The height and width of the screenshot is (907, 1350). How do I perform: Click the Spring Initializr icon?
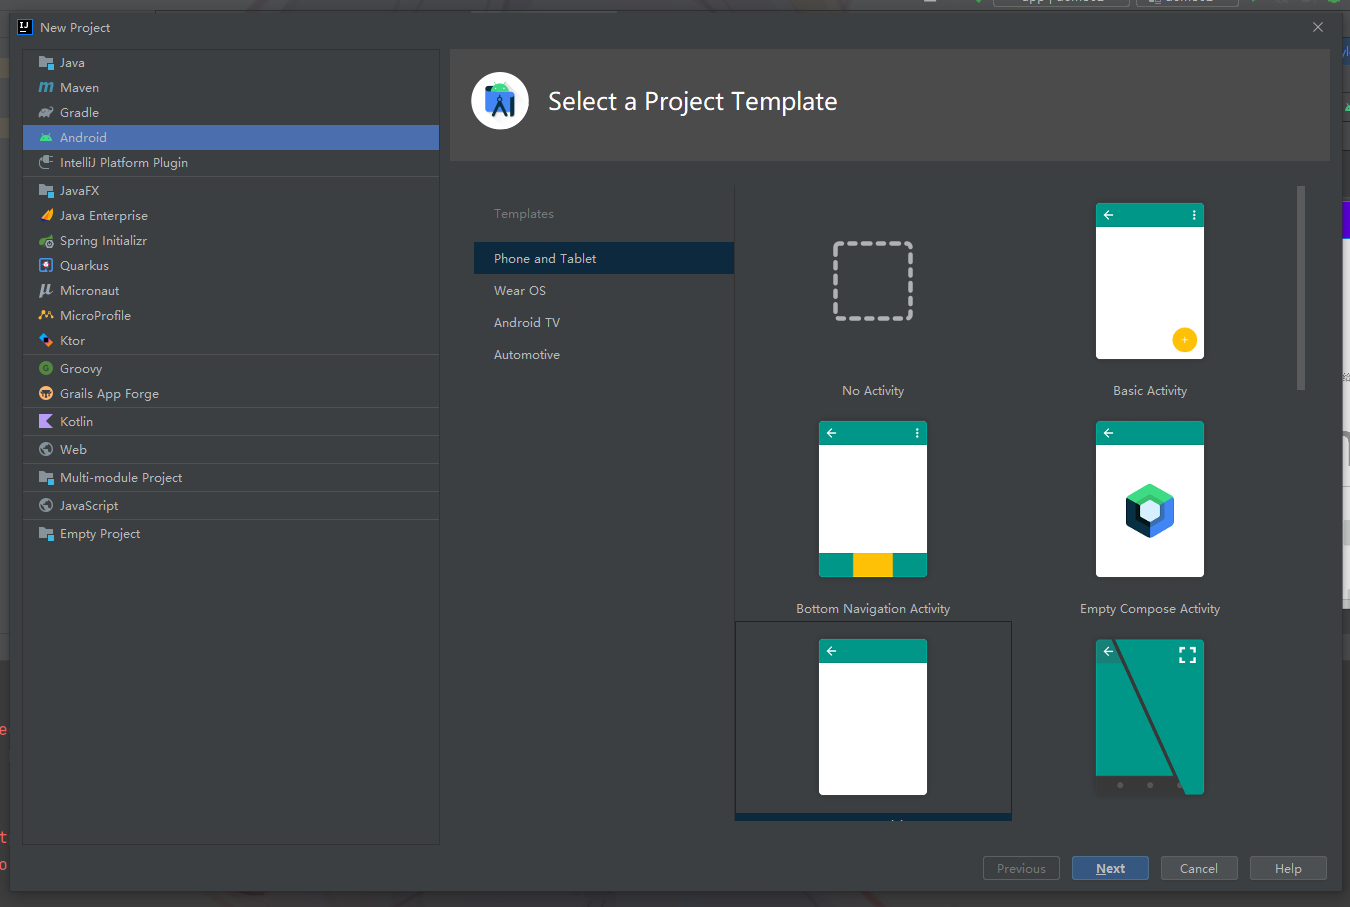46,241
